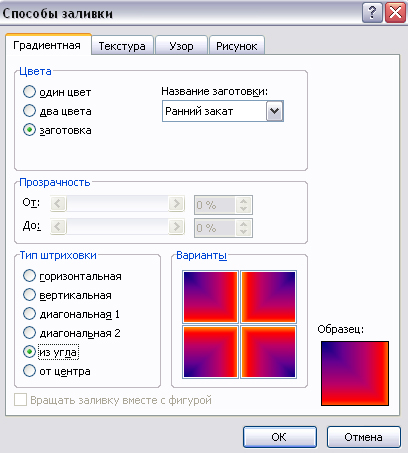Click right arrow of the До transparency slider
Screen dimensions: 408x453
click(176, 227)
